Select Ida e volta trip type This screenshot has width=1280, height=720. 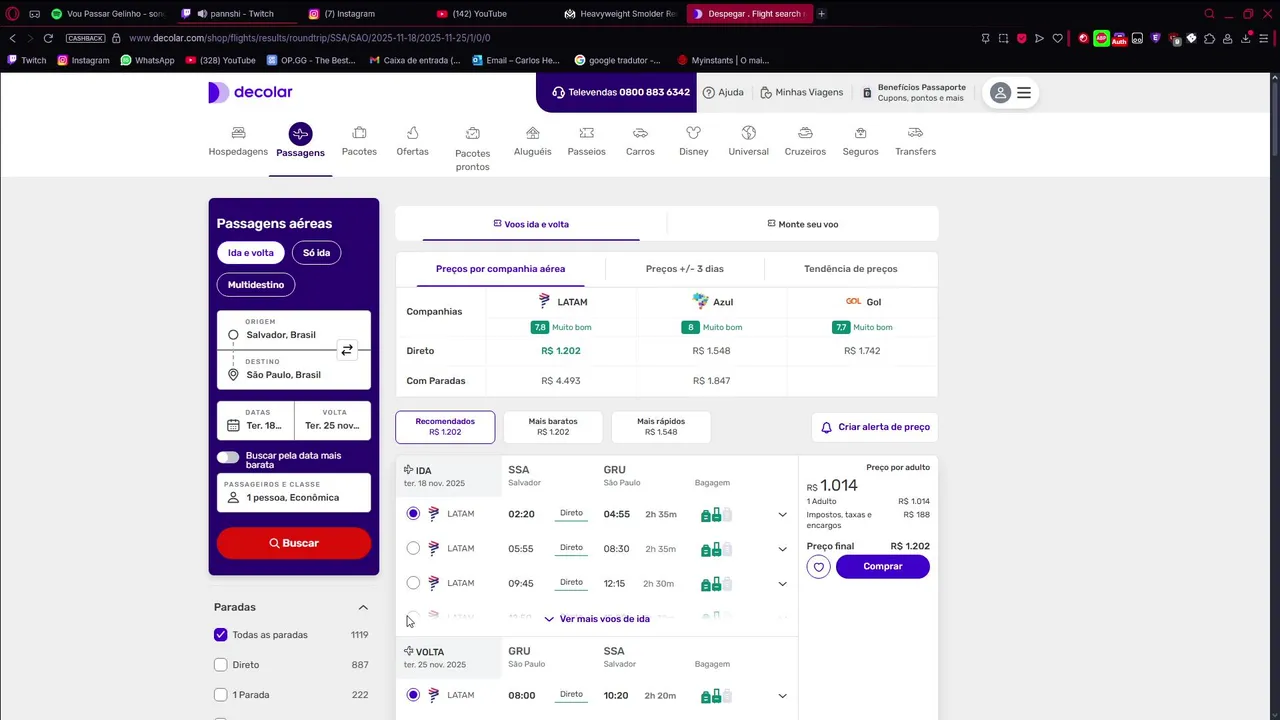click(x=250, y=253)
